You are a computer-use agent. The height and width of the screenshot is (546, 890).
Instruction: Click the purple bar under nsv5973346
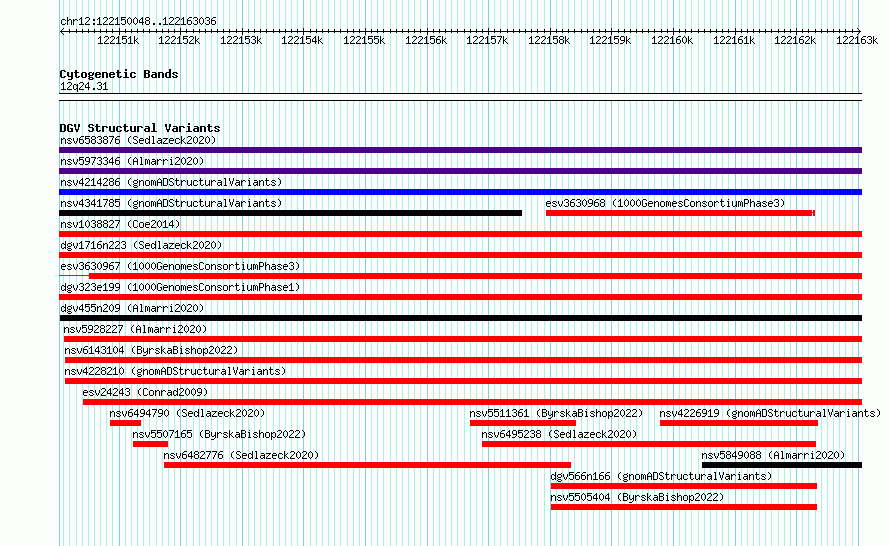[x=460, y=171]
